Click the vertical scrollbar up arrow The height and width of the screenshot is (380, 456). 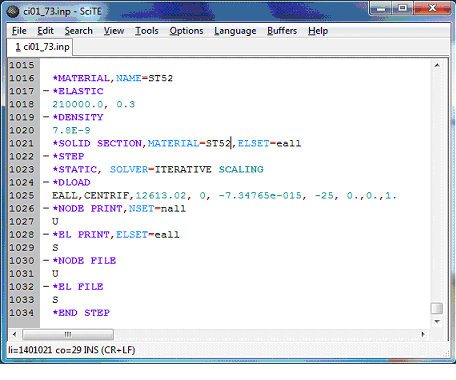coord(437,65)
